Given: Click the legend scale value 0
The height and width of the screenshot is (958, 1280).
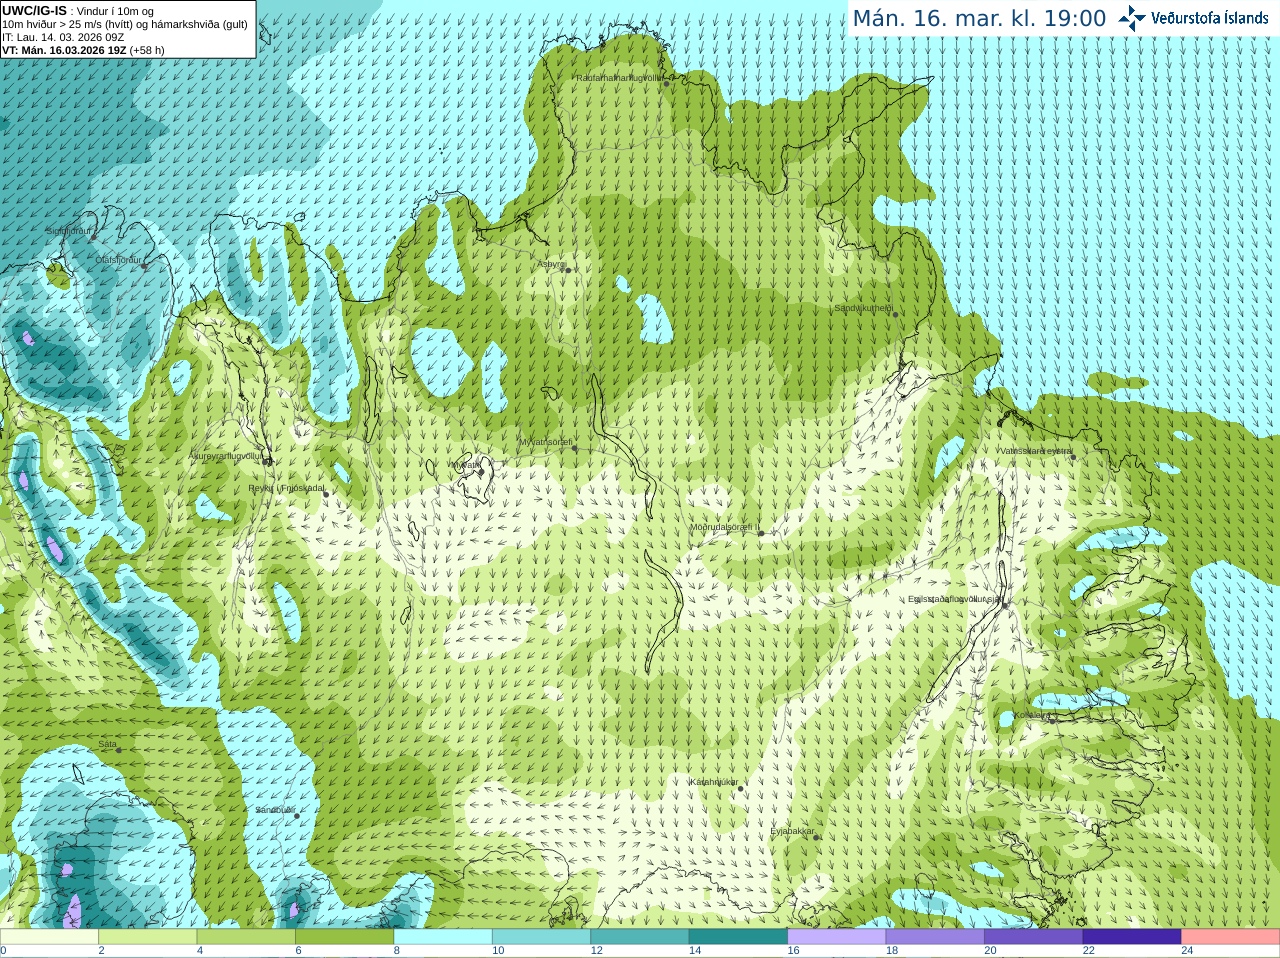Looking at the screenshot, I should 3,951.
